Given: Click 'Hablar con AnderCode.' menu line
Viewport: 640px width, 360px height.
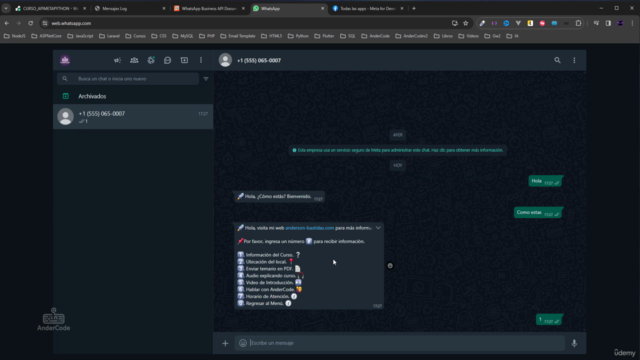Looking at the screenshot, I should (270, 289).
